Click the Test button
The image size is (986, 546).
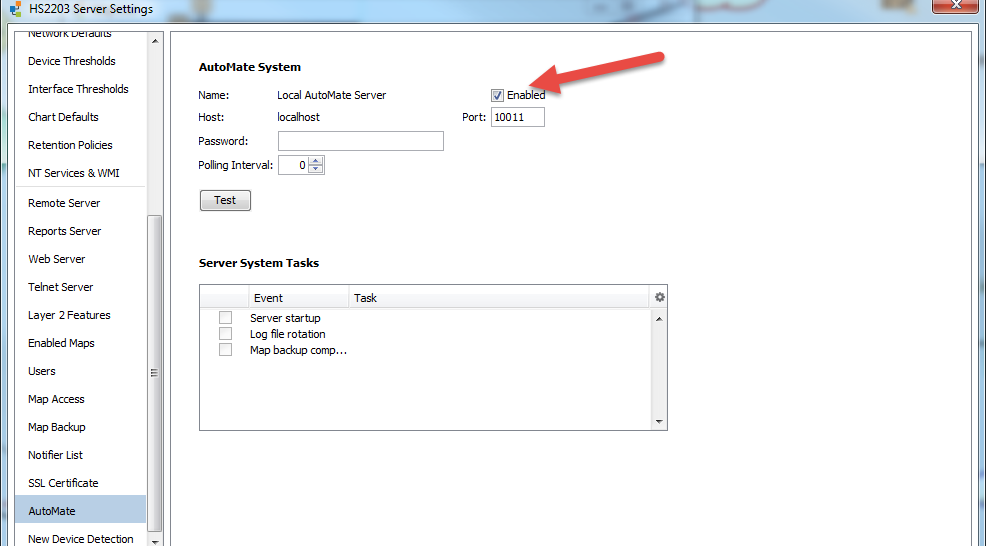click(x=225, y=201)
